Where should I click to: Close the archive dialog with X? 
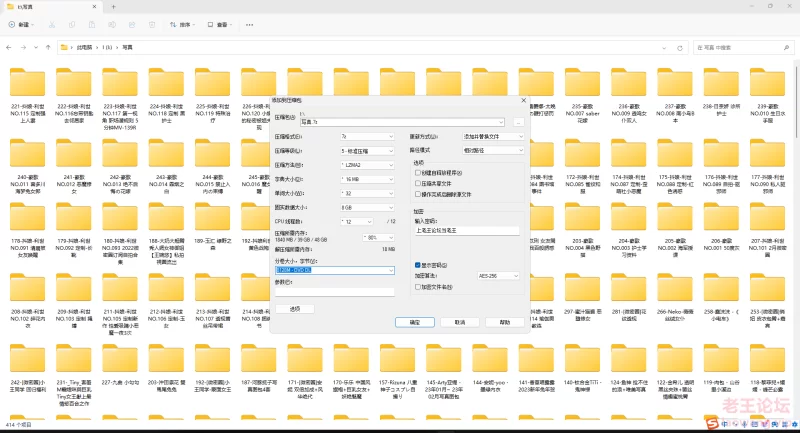tap(523, 100)
